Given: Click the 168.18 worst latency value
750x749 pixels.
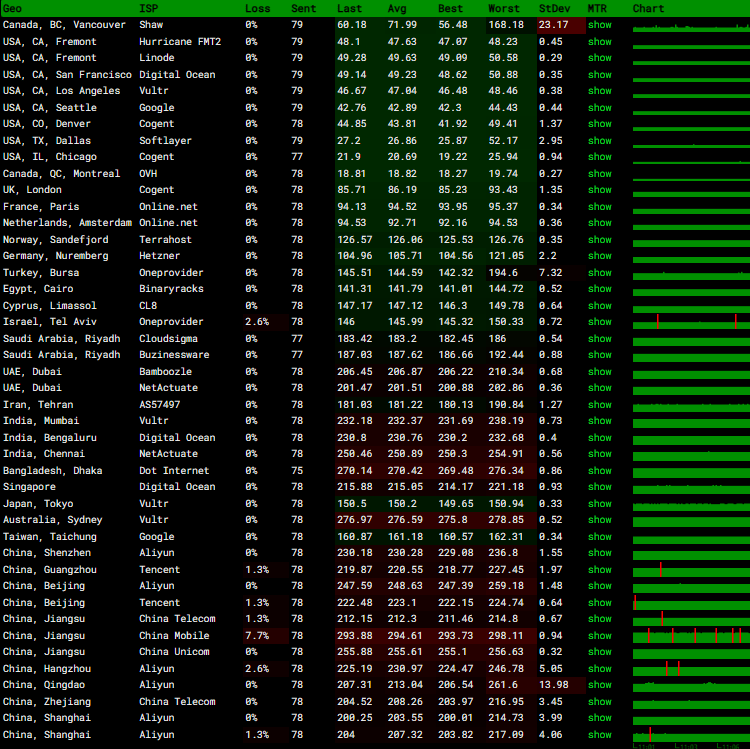Looking at the screenshot, I should 506,25.
